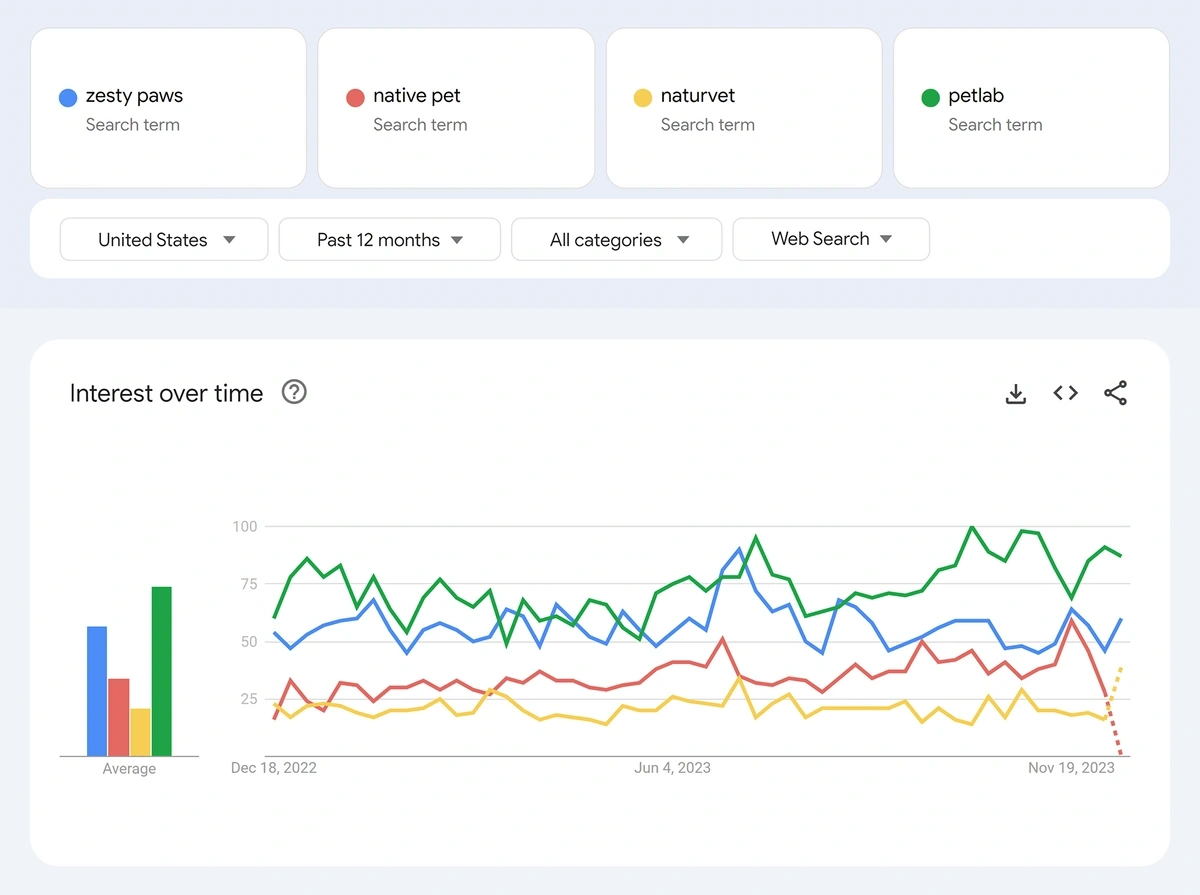Download the Interest over time data
This screenshot has height=895, width=1200.
click(x=1015, y=394)
